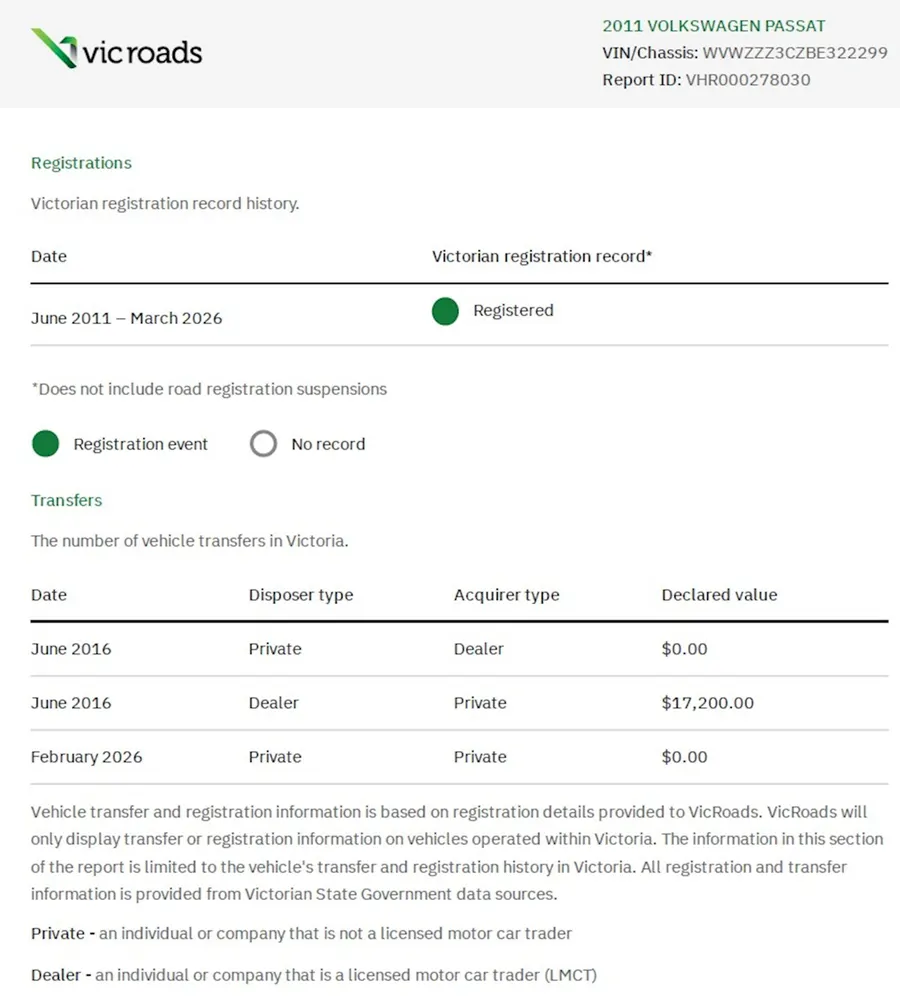Click the Registered status text
Screen dimensions: 900x1001
[513, 311]
